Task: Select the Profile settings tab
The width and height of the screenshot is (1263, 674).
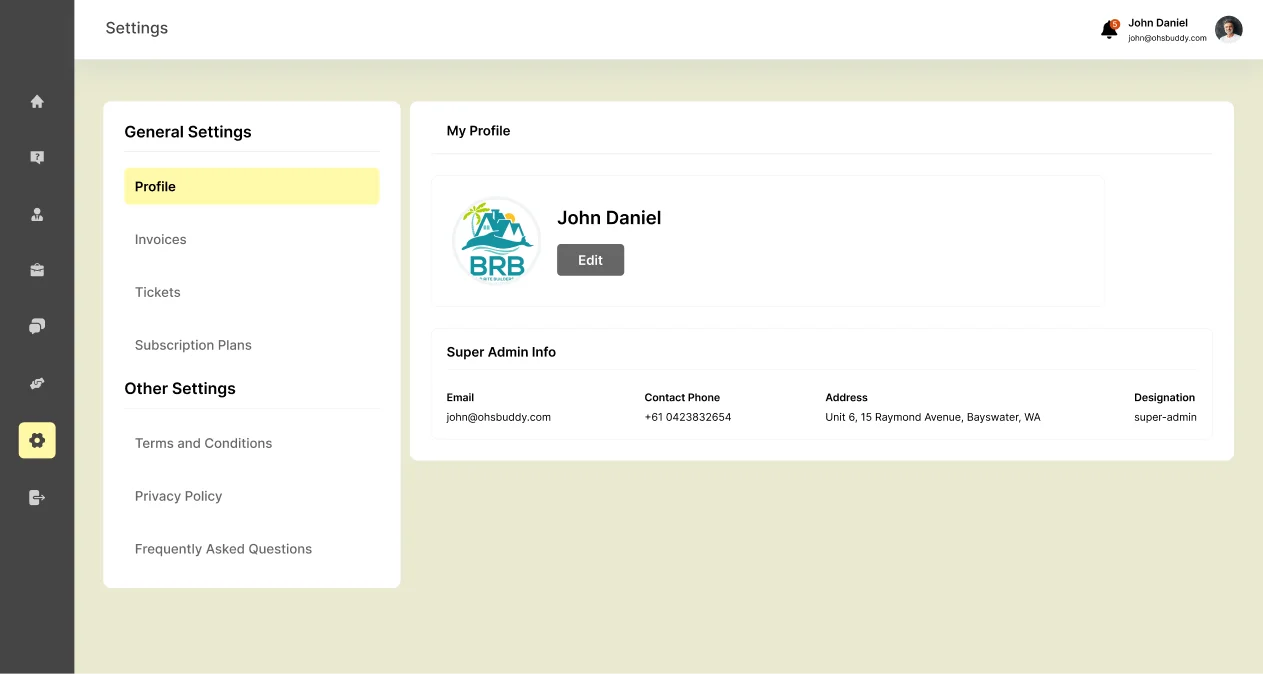Action: pyautogui.click(x=251, y=186)
